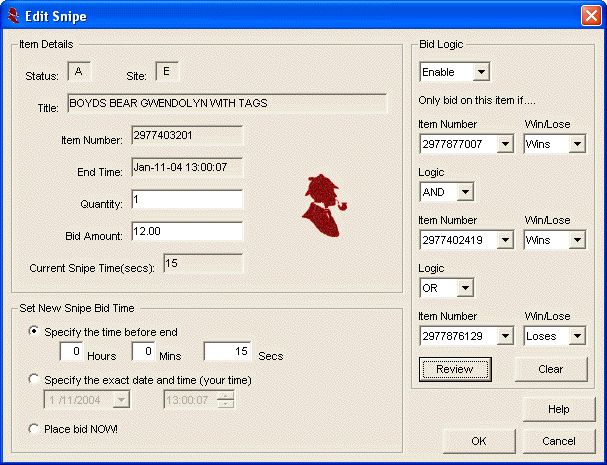Open the OR logic operator dropdown
Screen dimensions: 607x465
click(x=465, y=288)
